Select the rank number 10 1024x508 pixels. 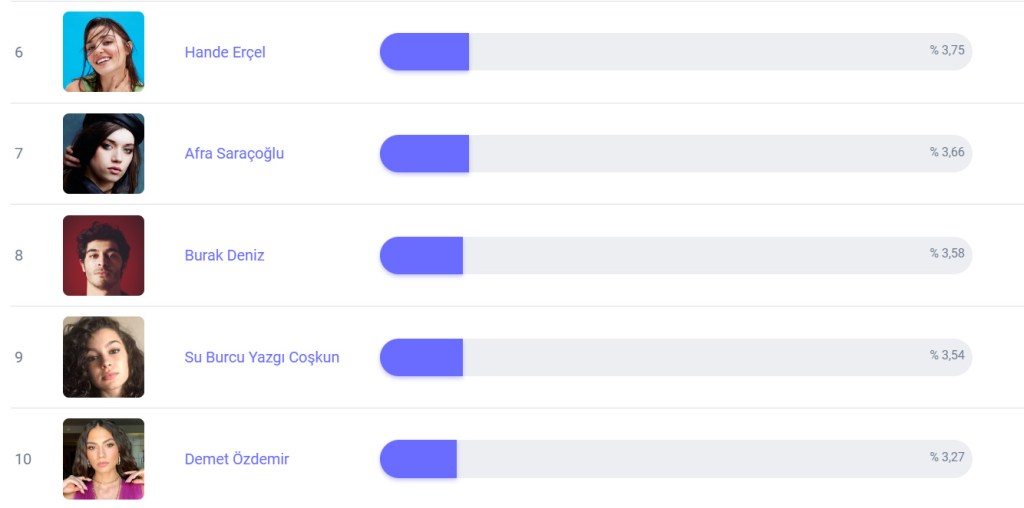click(x=22, y=459)
